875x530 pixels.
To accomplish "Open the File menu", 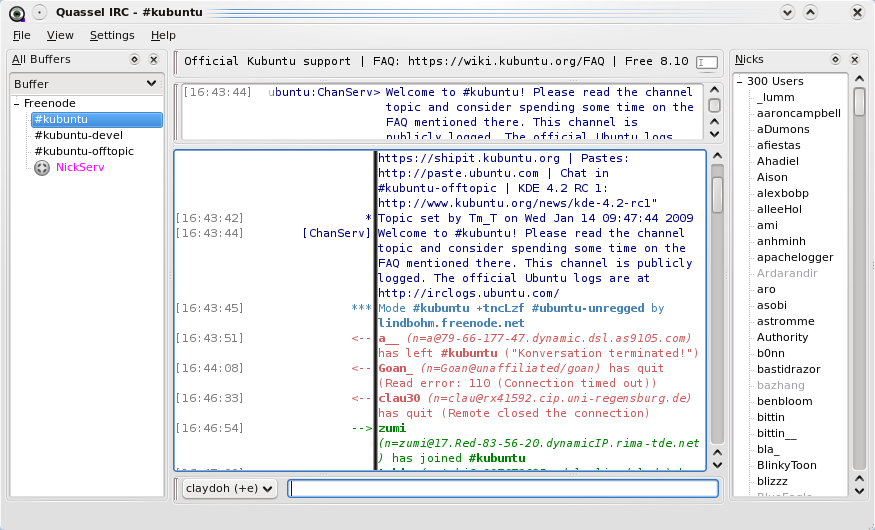I will (x=21, y=35).
